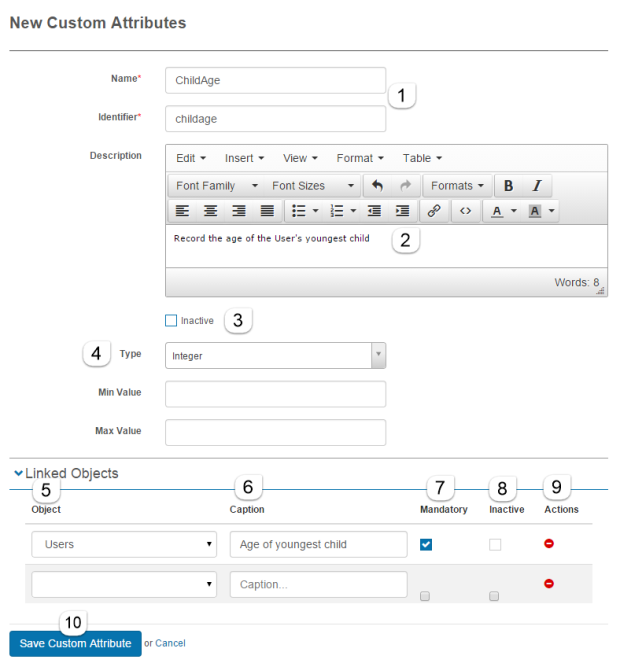Click the Save Custom Attribute button
This screenshot has width=620, height=663.
pos(75,643)
